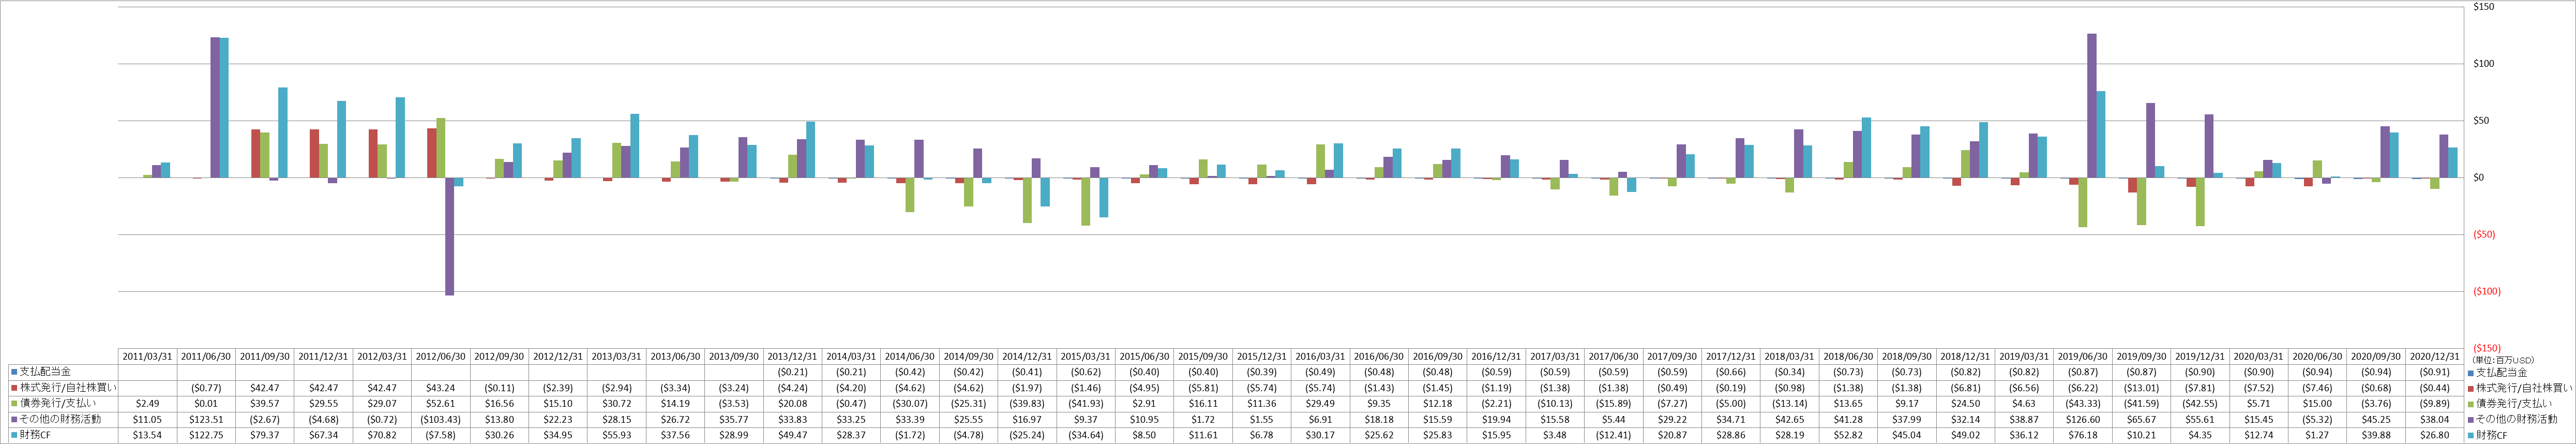Click the $39.88 cell
The width and height of the screenshot is (2576, 444).
[x=2375, y=436]
